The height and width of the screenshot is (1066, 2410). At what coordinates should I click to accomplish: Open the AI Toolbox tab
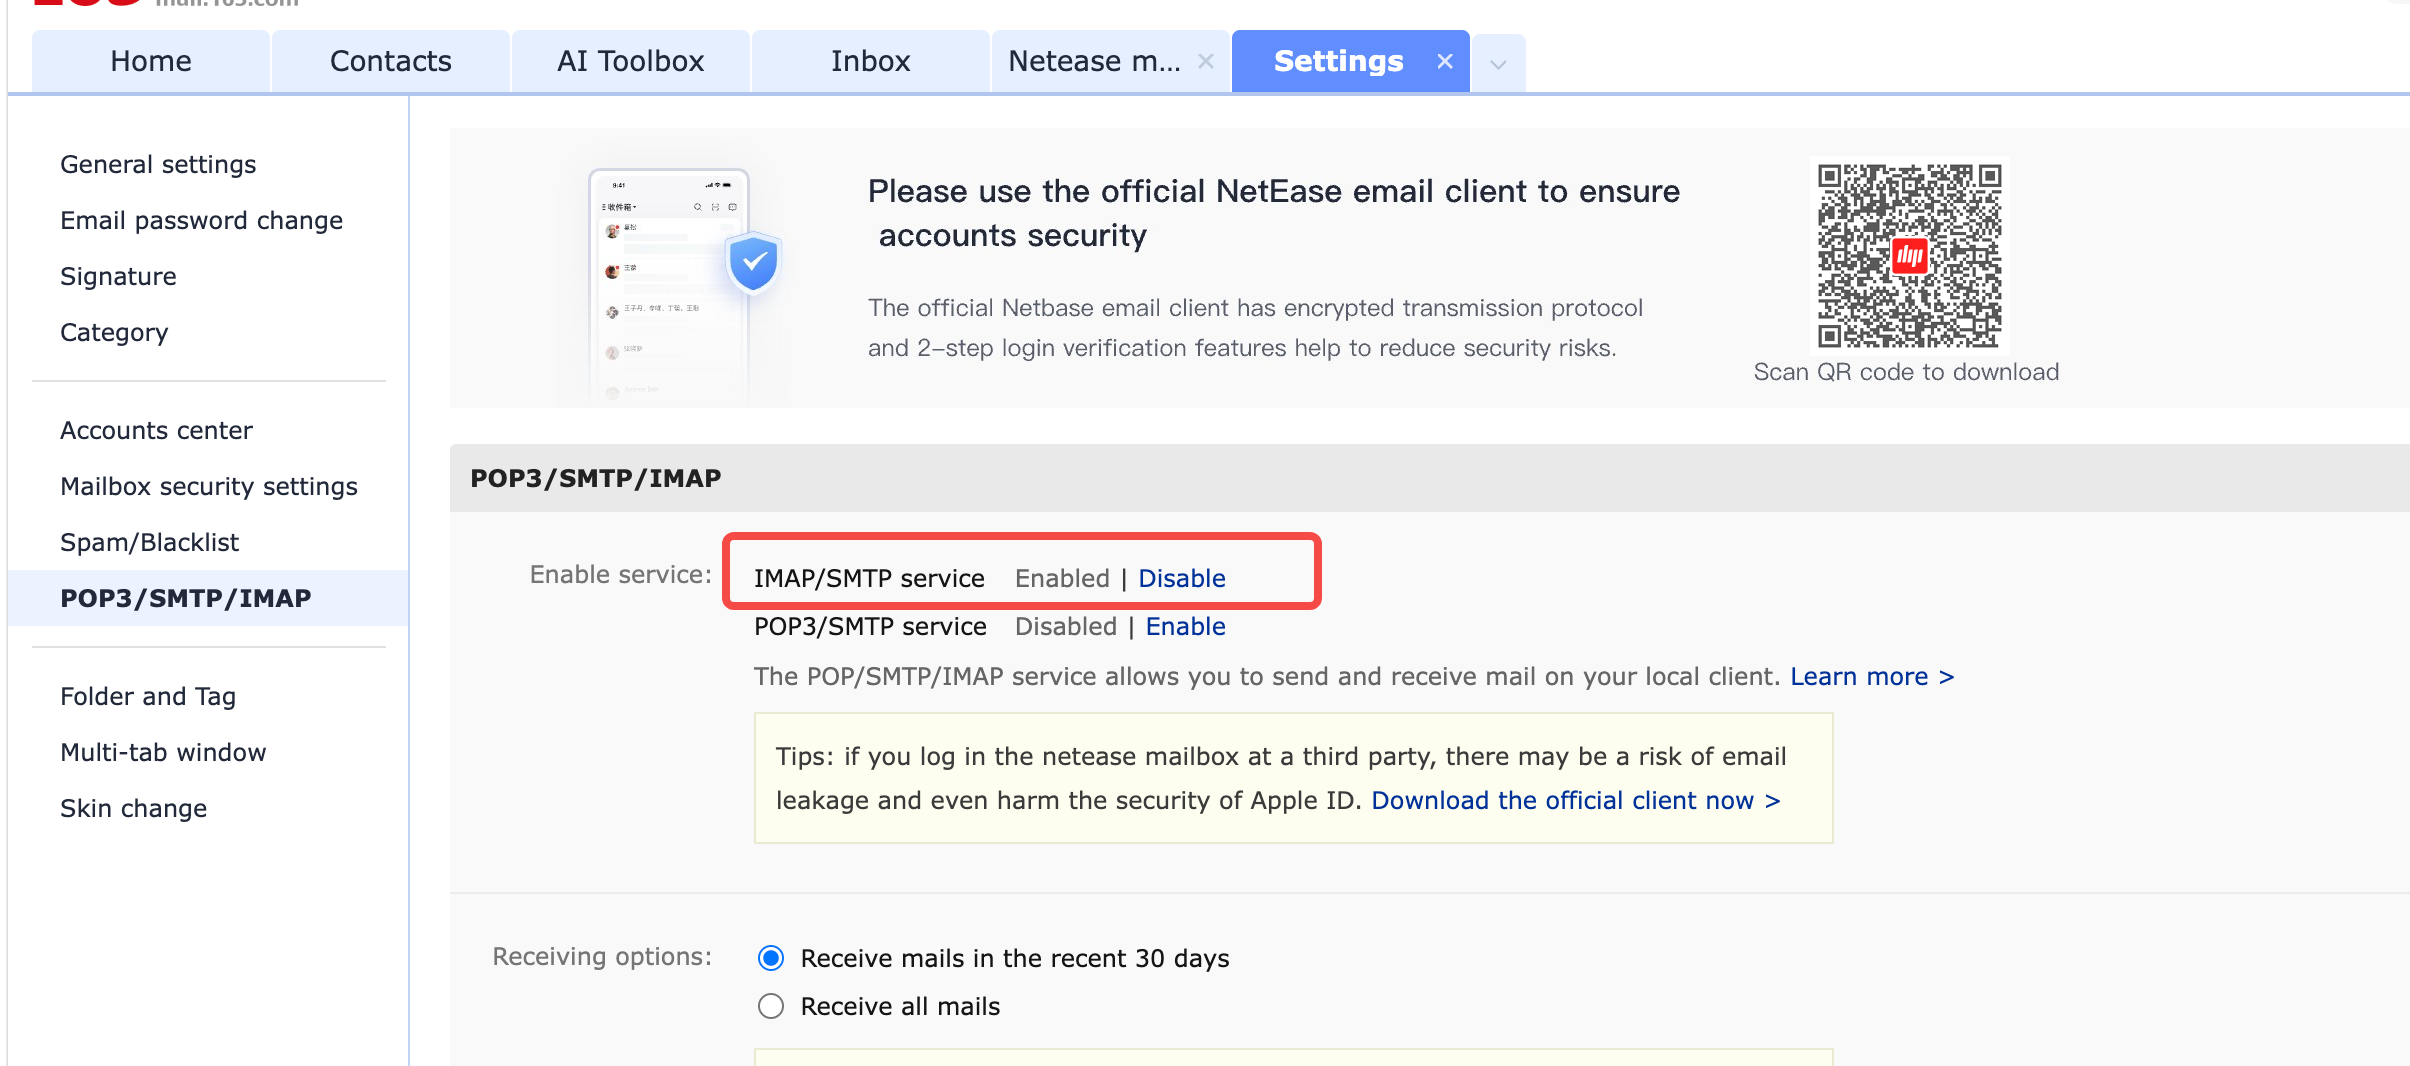(630, 62)
